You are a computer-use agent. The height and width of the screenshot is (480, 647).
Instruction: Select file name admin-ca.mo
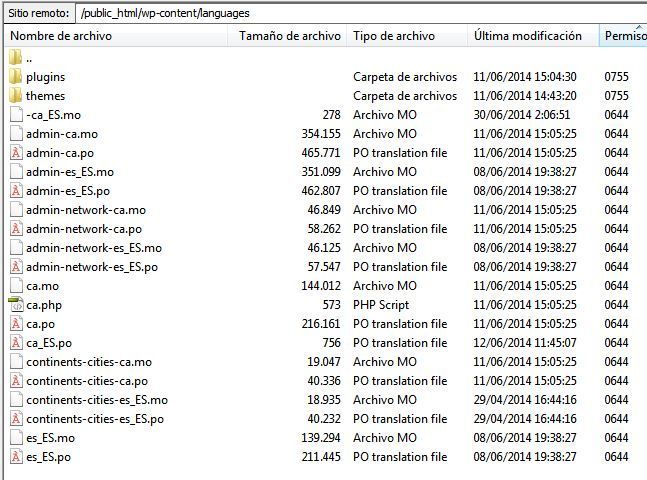click(x=62, y=134)
